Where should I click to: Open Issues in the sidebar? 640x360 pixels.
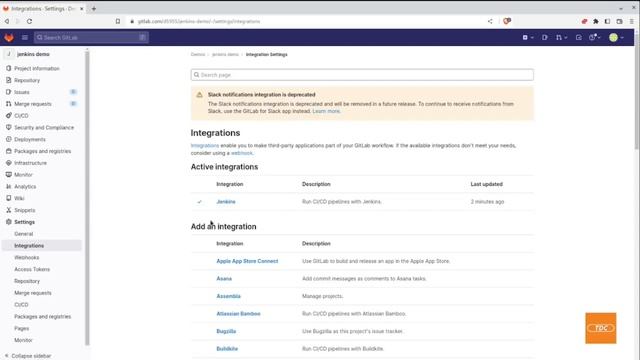[22, 92]
